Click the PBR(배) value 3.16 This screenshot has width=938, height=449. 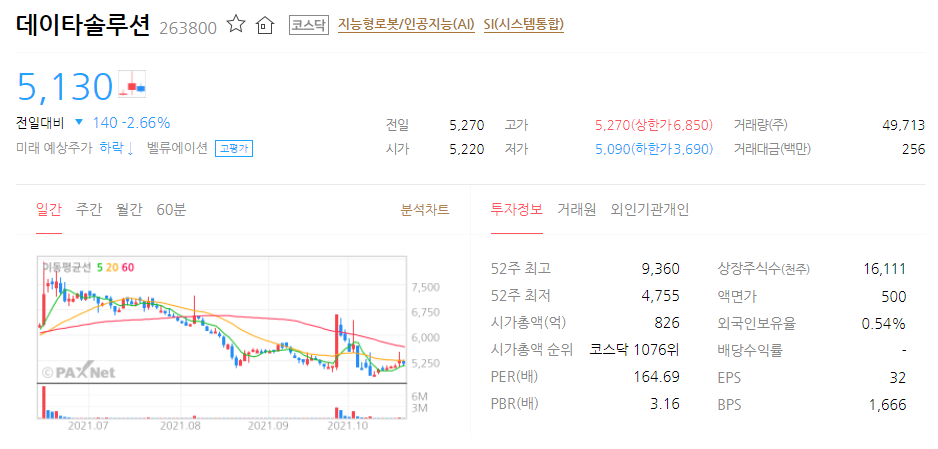tap(665, 404)
